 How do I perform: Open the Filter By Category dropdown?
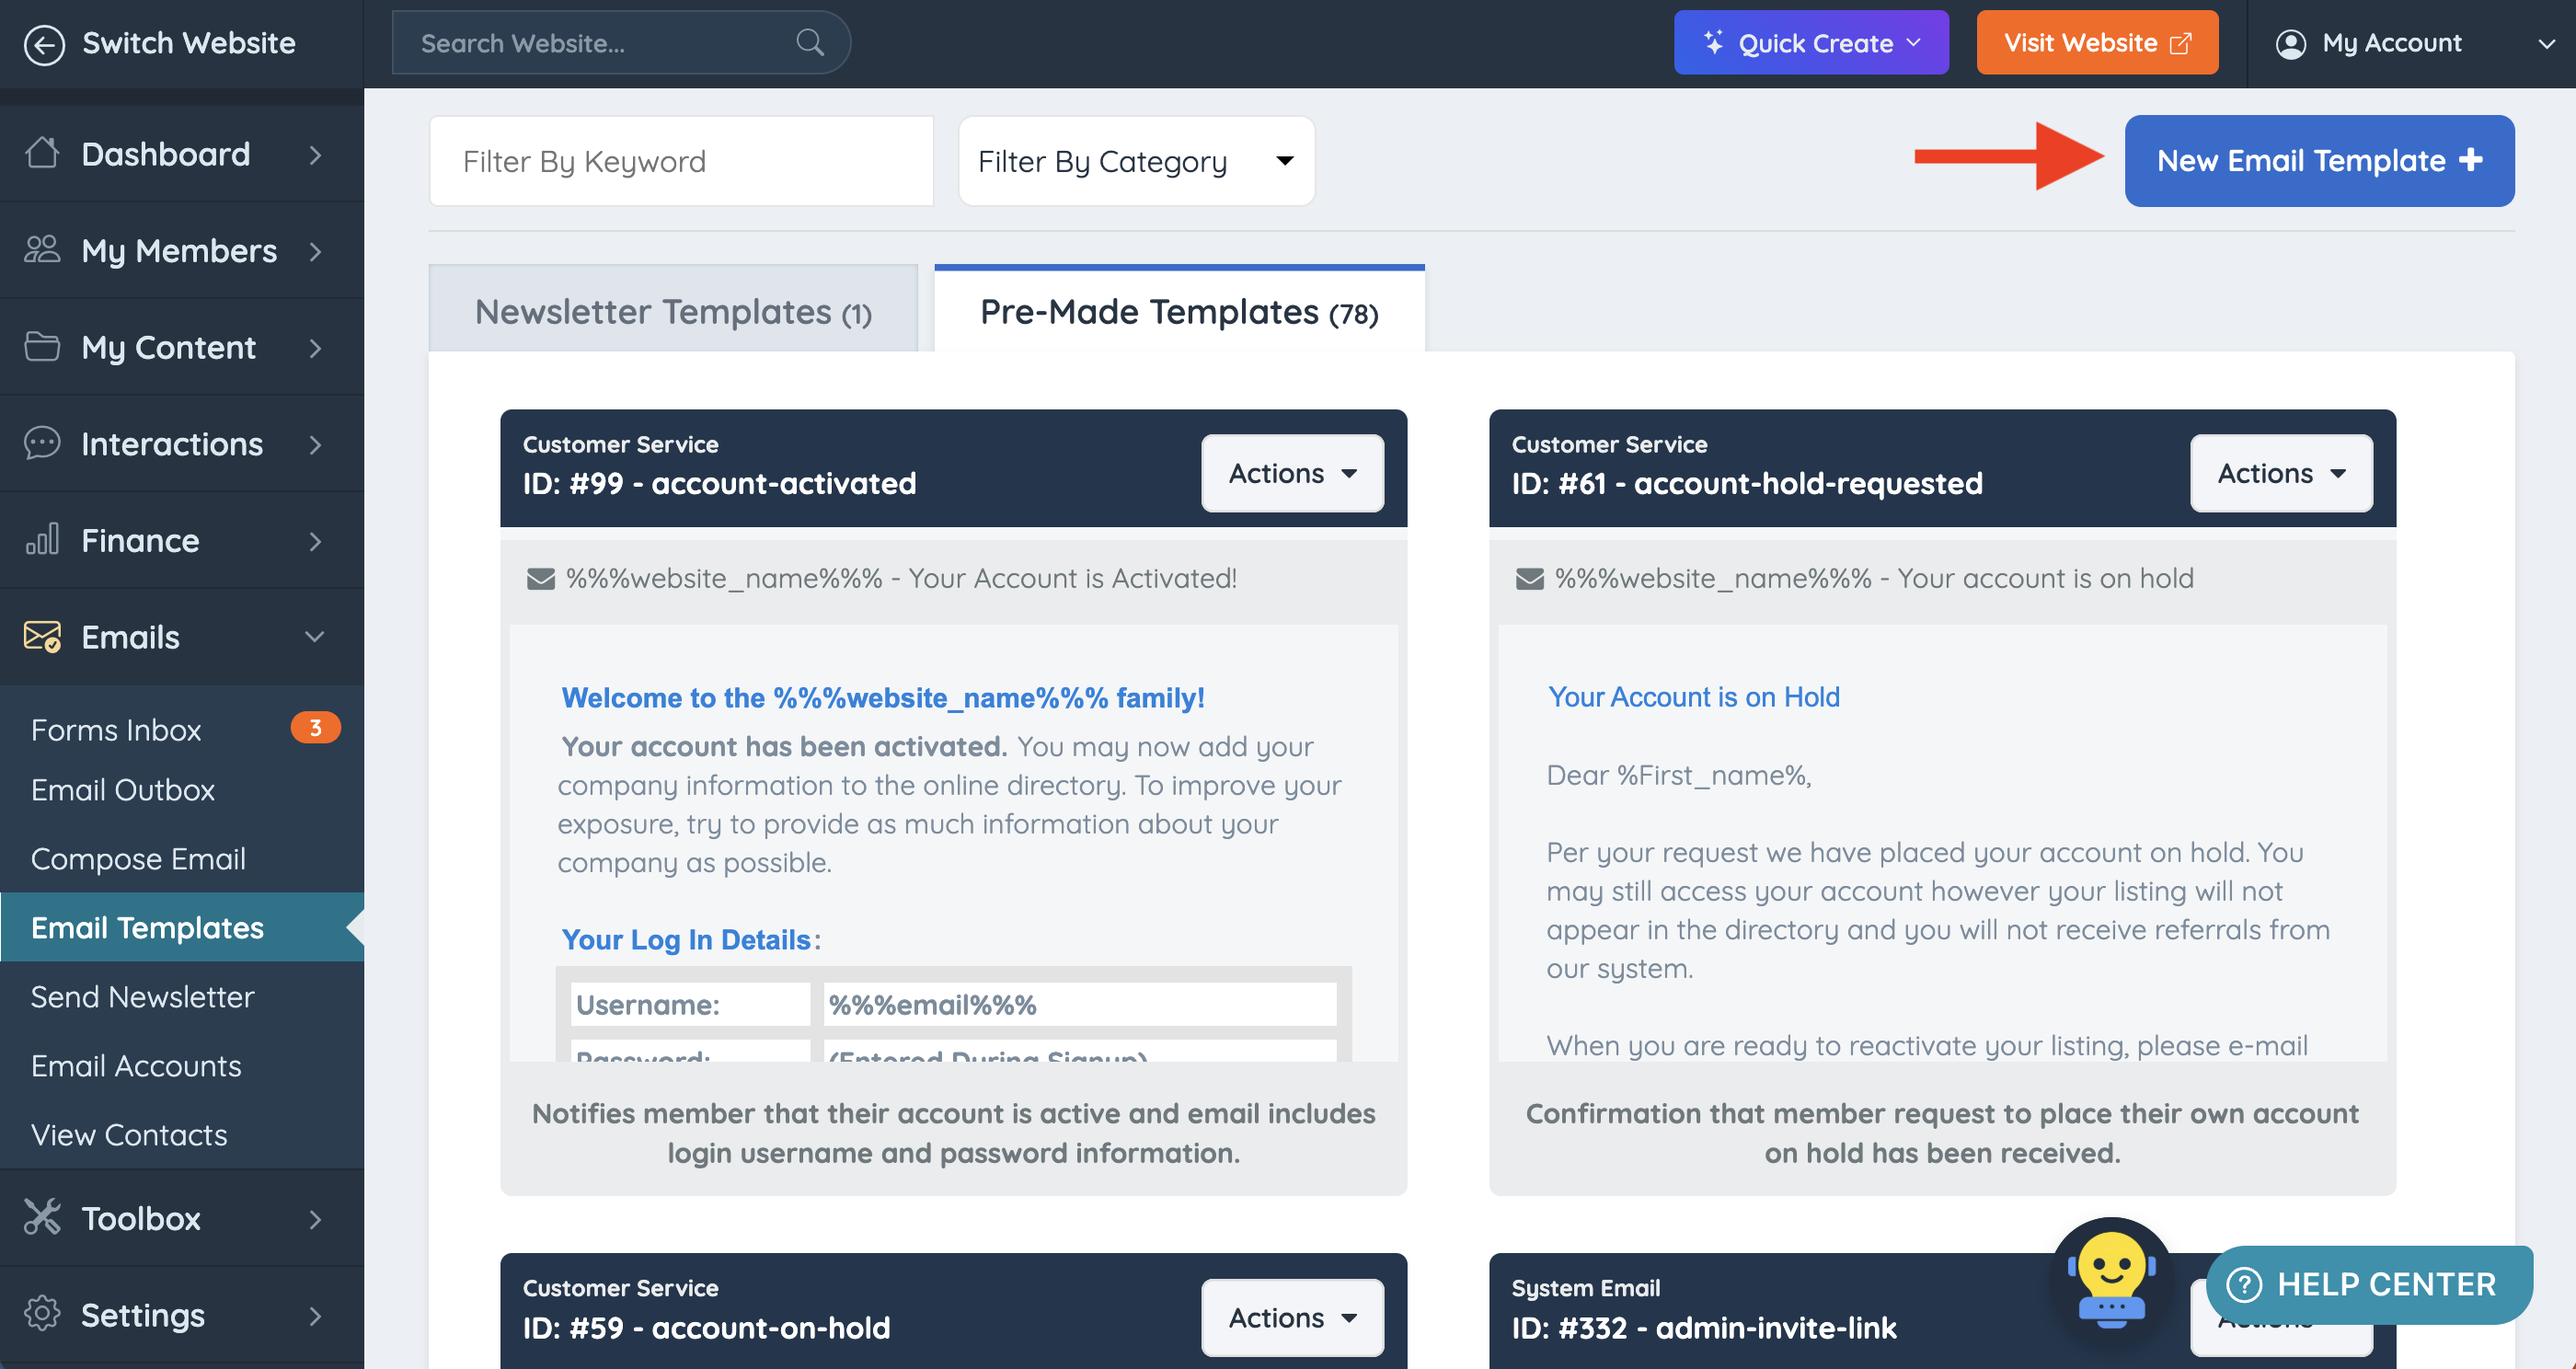[1136, 162]
